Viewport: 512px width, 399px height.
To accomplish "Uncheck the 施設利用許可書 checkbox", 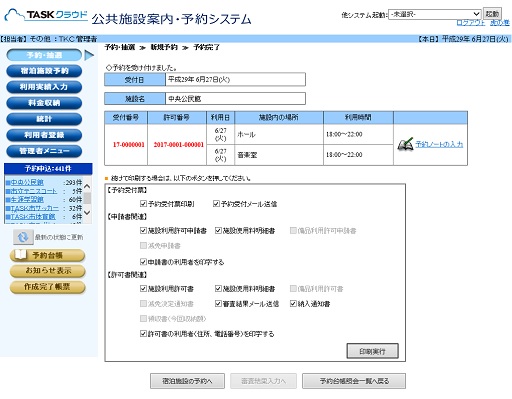I will [x=143, y=288].
